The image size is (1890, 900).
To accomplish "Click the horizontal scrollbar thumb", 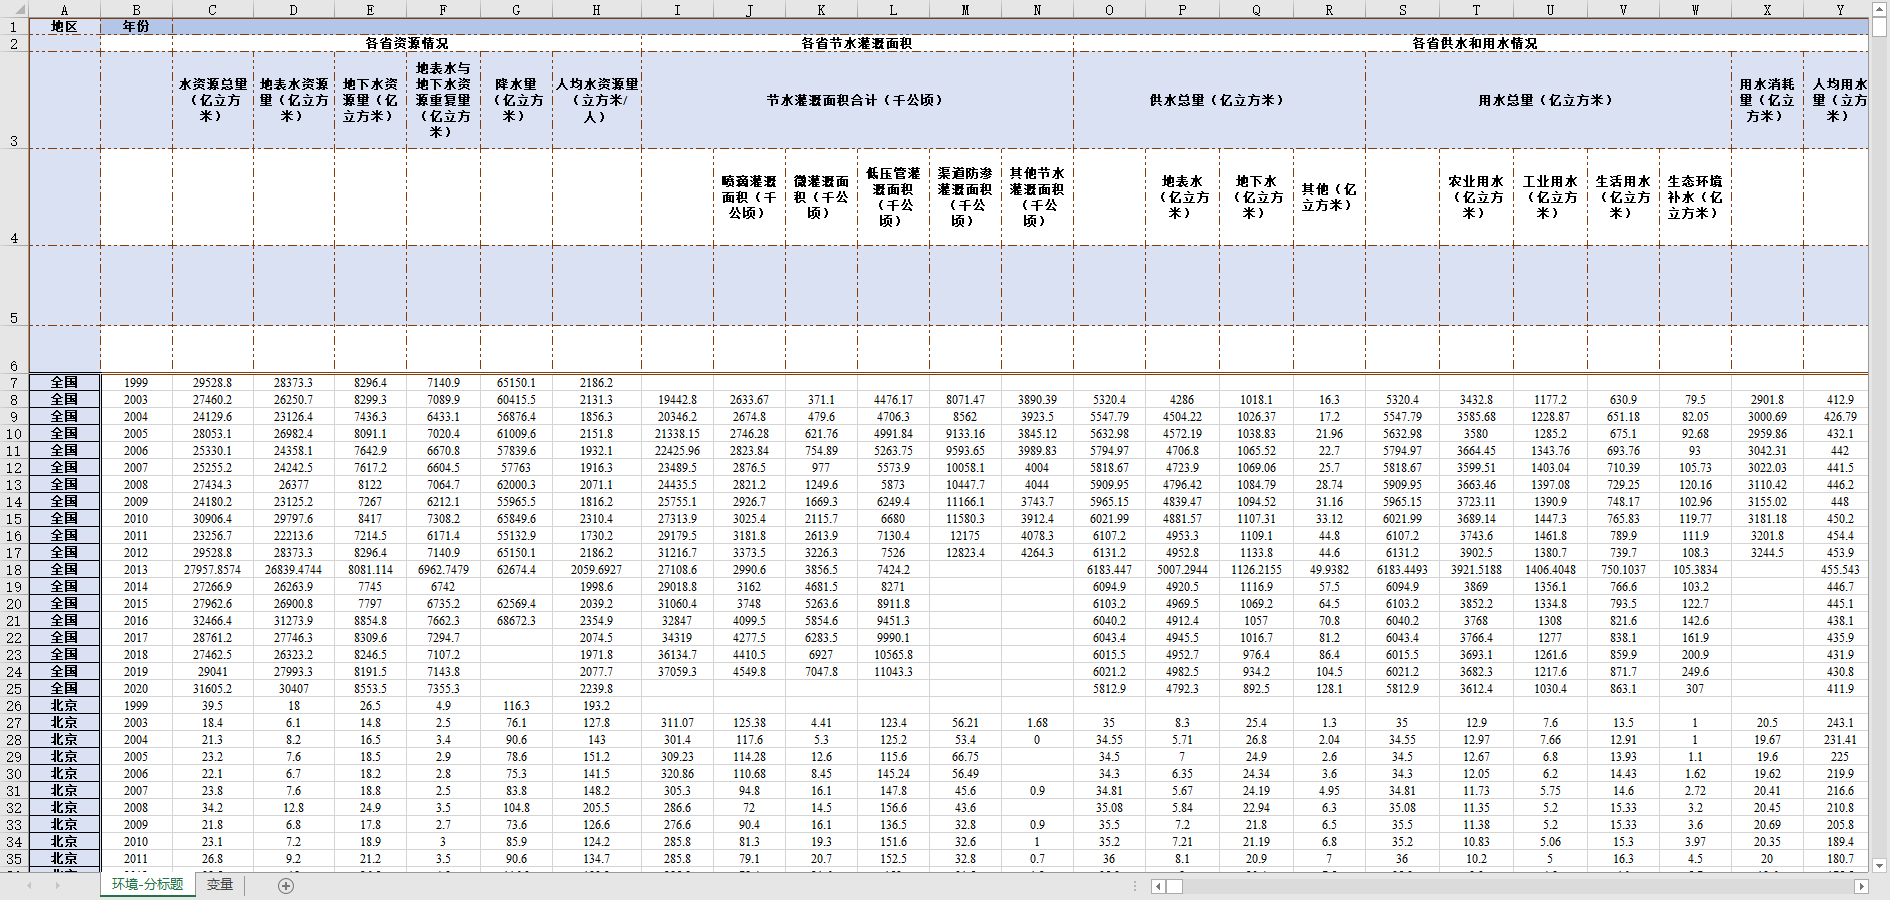I will 1175,886.
